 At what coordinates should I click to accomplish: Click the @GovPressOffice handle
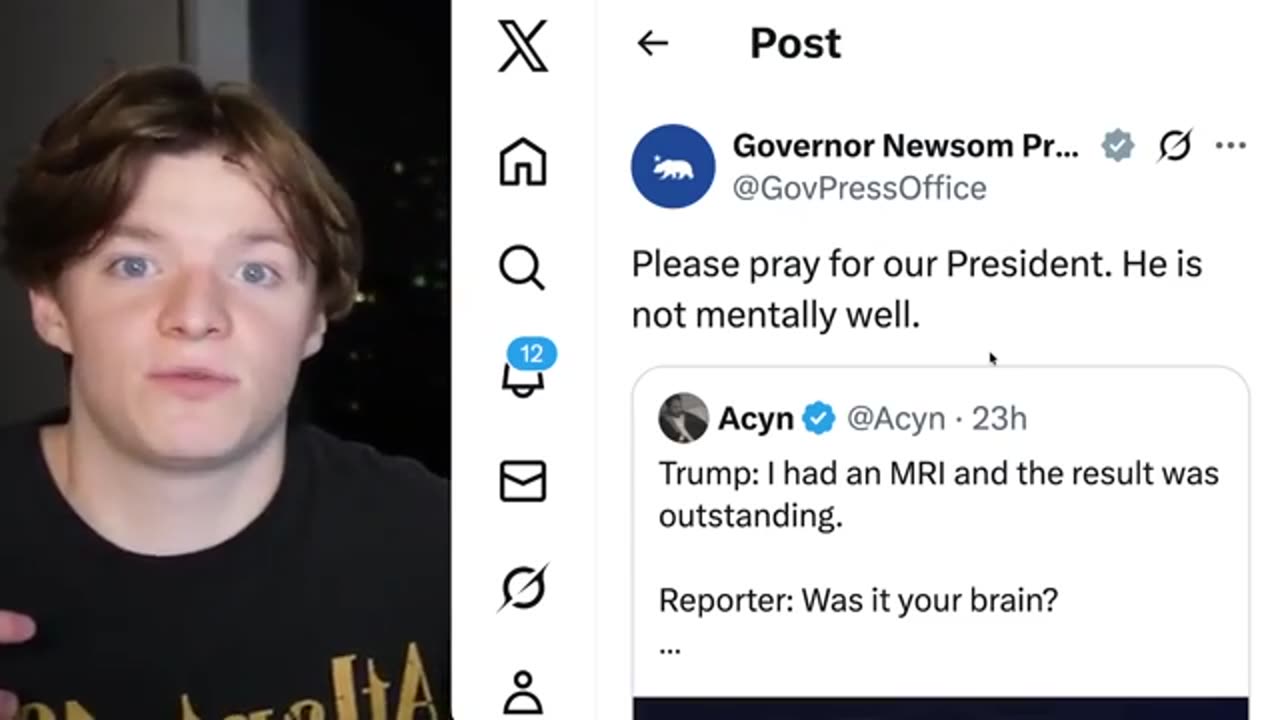click(860, 188)
